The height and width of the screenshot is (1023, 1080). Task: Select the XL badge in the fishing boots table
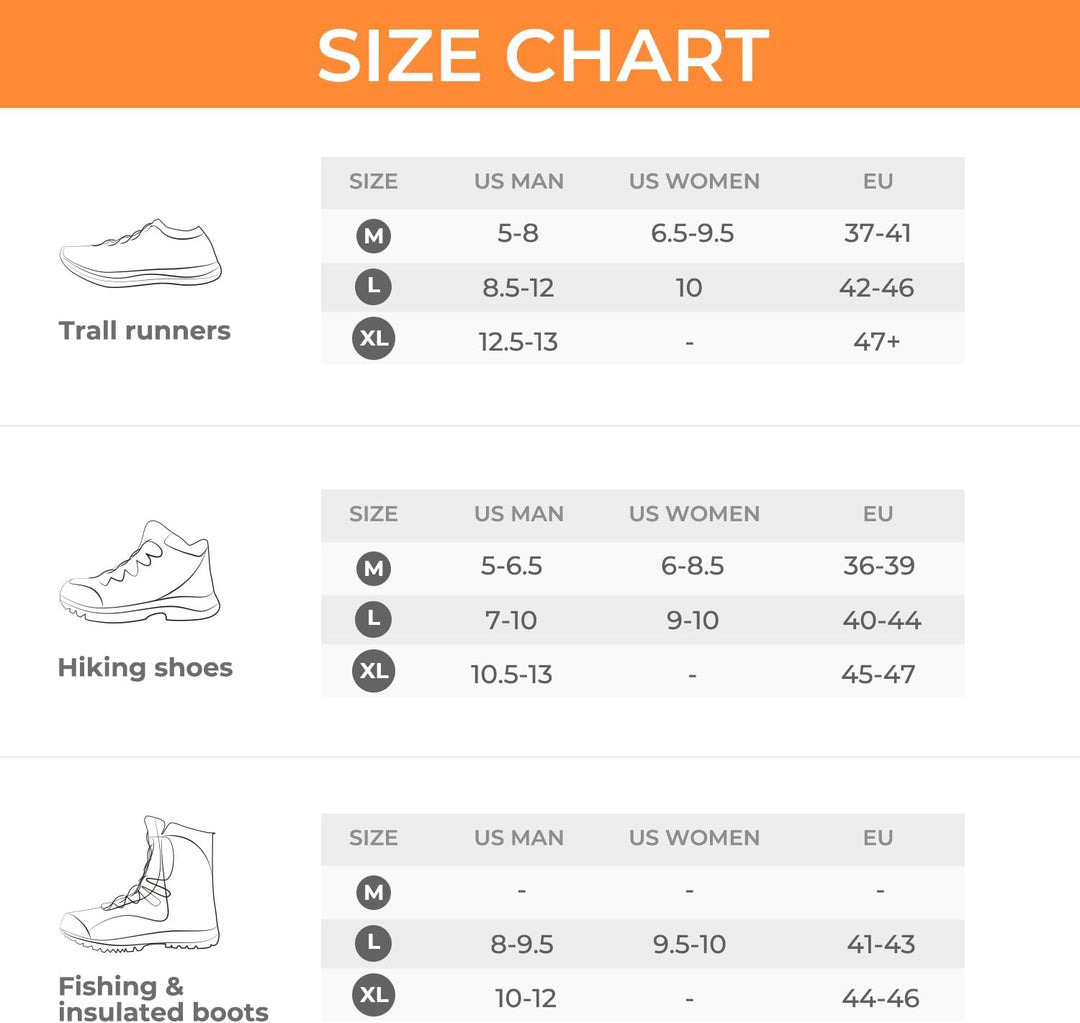point(374,996)
